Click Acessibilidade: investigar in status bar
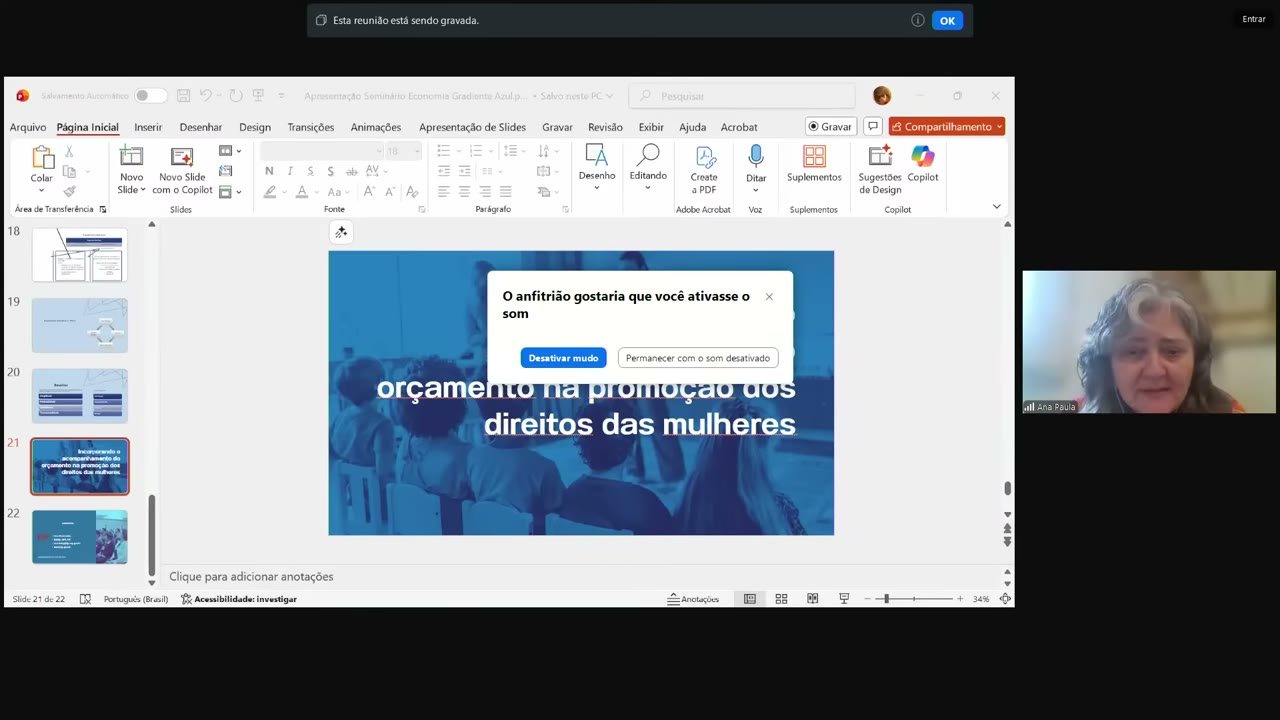Screen dimensions: 1280x720 (x=239, y=599)
